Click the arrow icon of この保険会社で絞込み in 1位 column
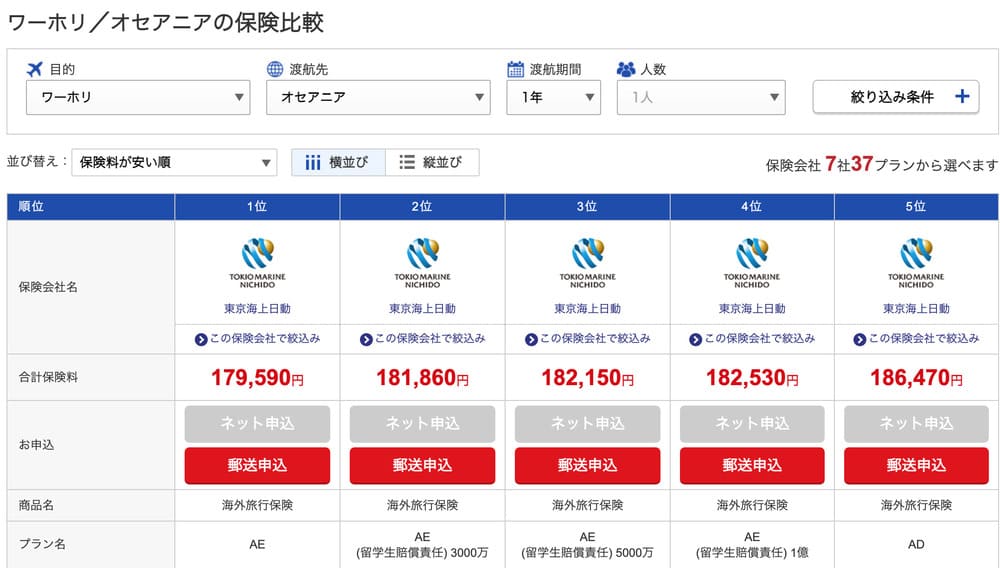Viewport: 1000px width, 568px height. [x=201, y=339]
